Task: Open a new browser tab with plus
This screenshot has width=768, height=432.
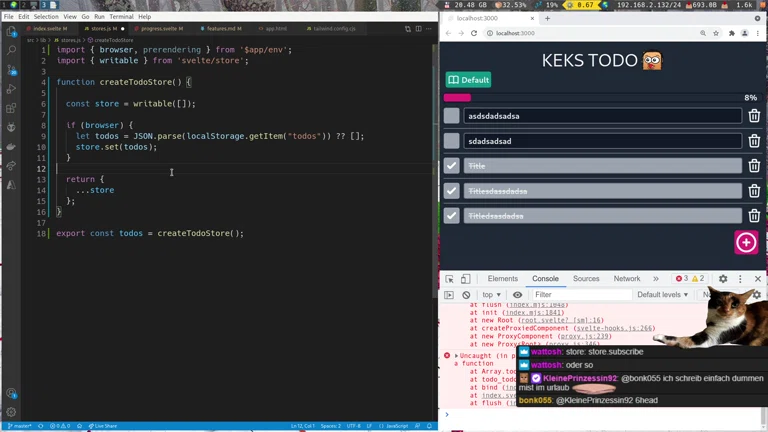Action: click(x=547, y=19)
